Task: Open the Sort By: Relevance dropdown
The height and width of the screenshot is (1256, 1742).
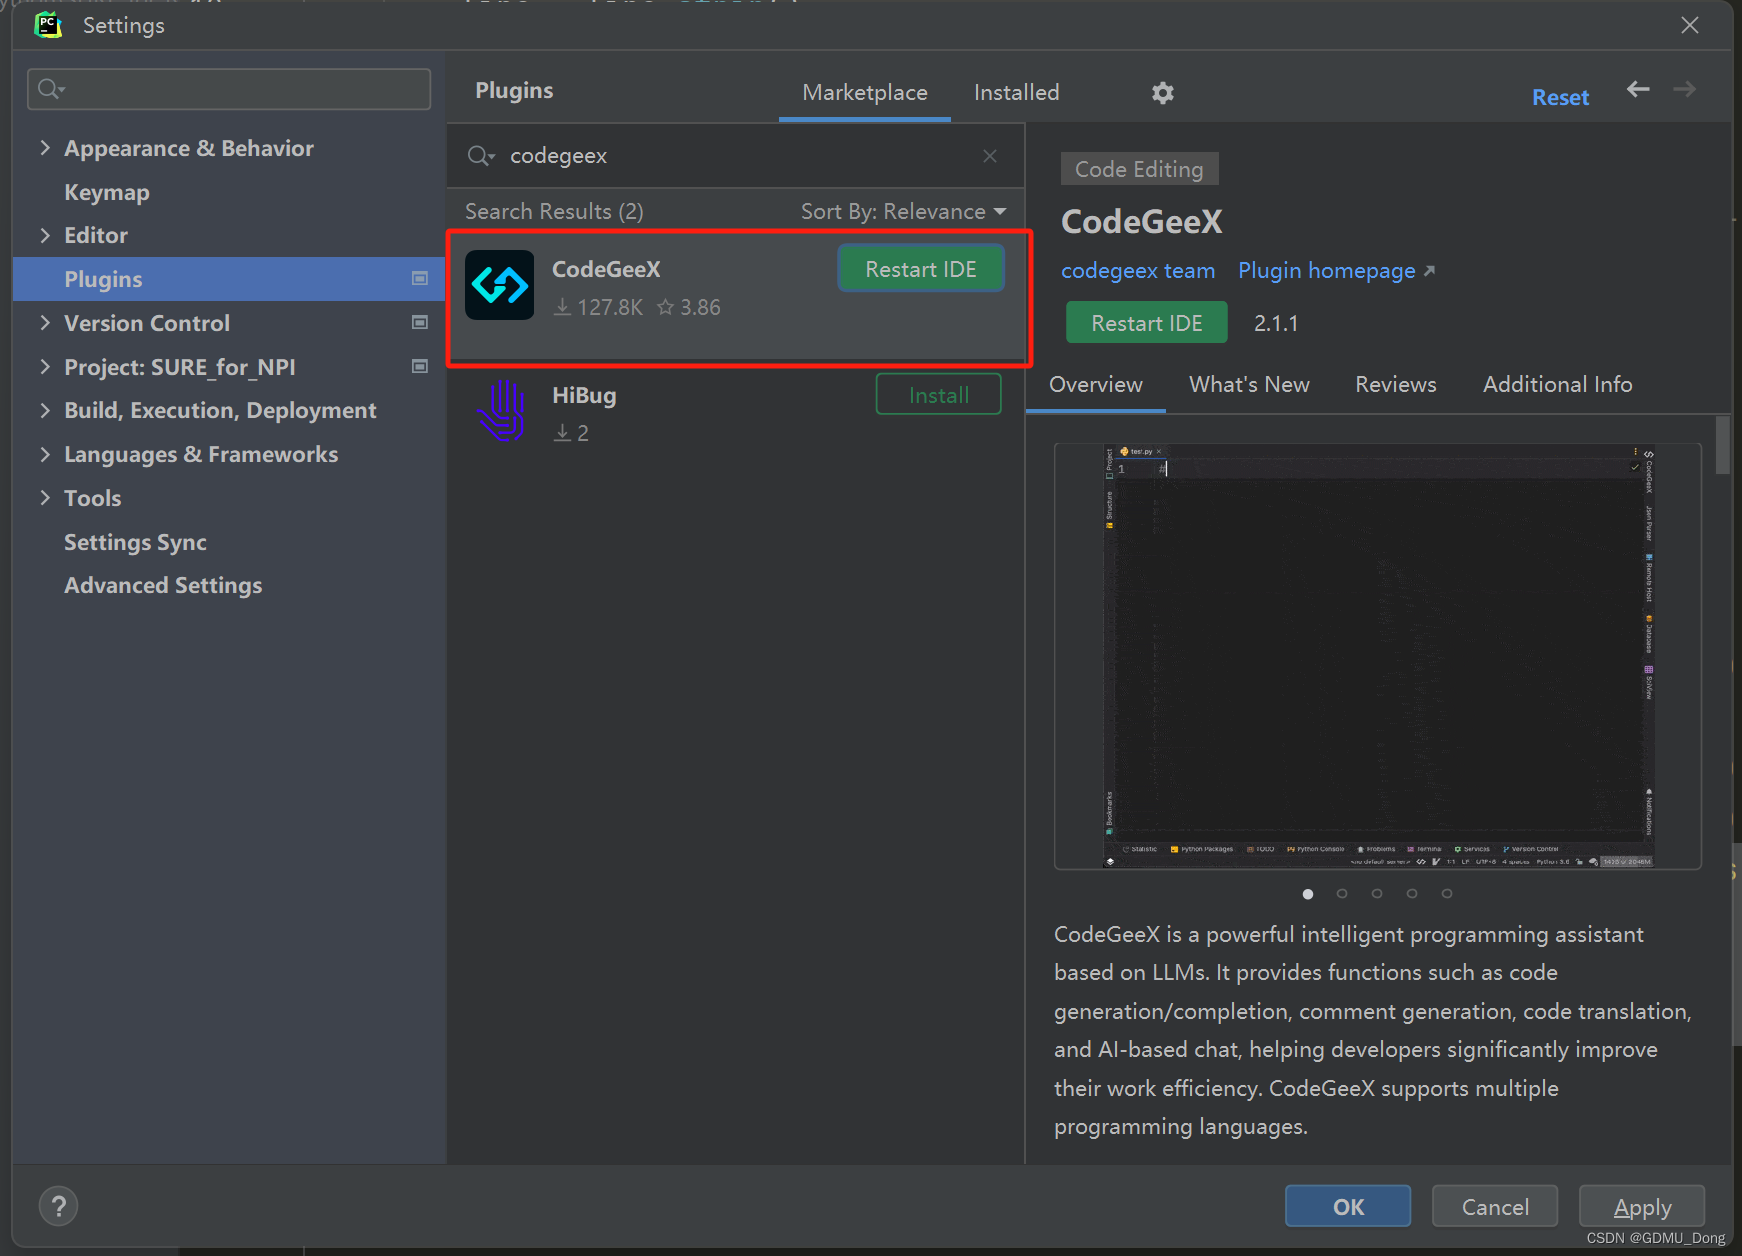Action: pyautogui.click(x=903, y=212)
